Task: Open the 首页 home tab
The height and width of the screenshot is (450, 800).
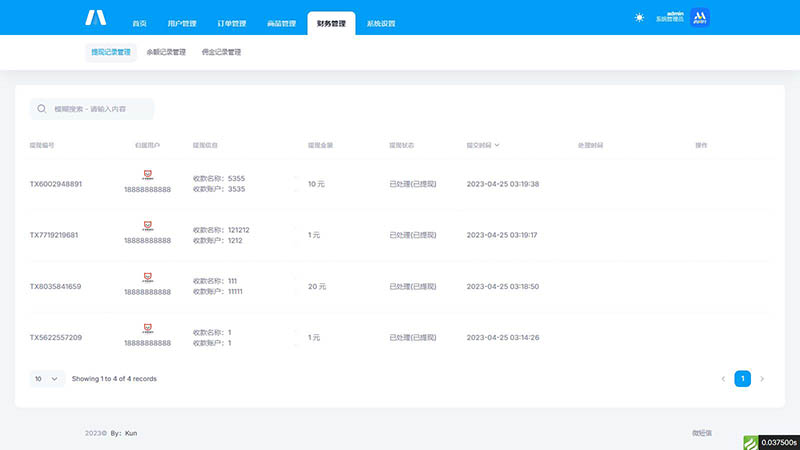Action: pyautogui.click(x=139, y=23)
